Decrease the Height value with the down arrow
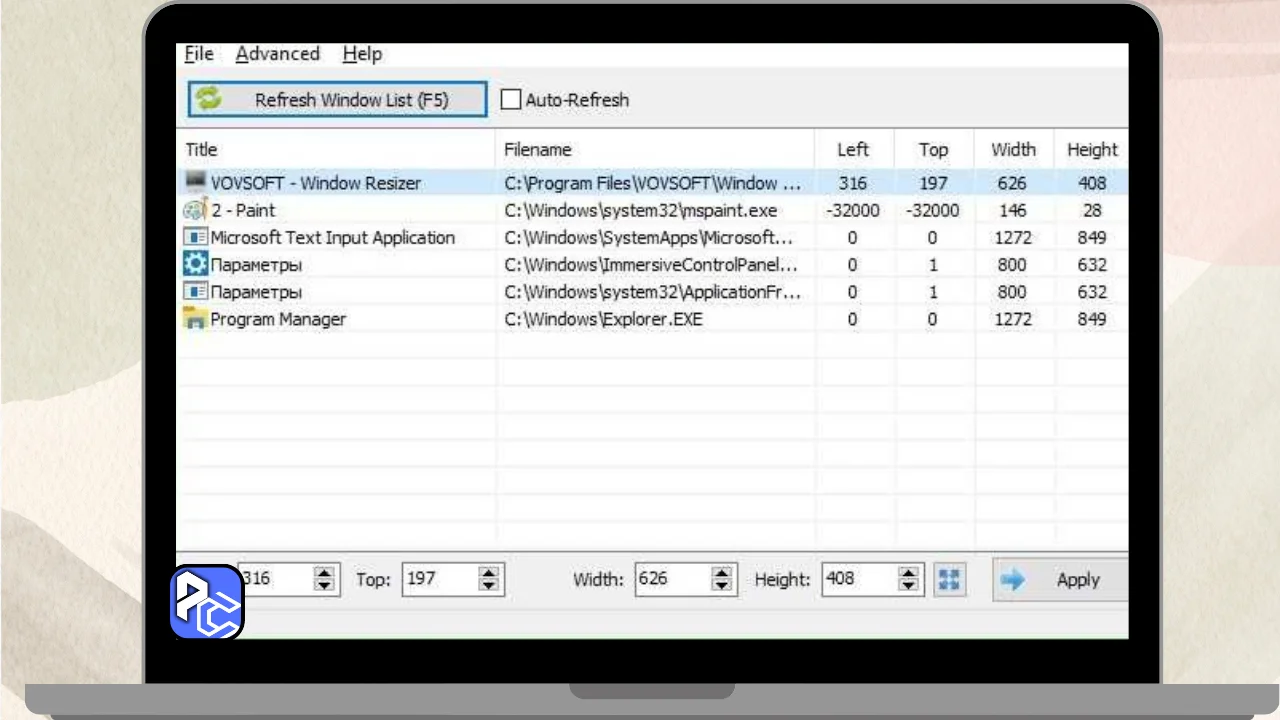Viewport: 1280px width, 720px height. click(908, 586)
